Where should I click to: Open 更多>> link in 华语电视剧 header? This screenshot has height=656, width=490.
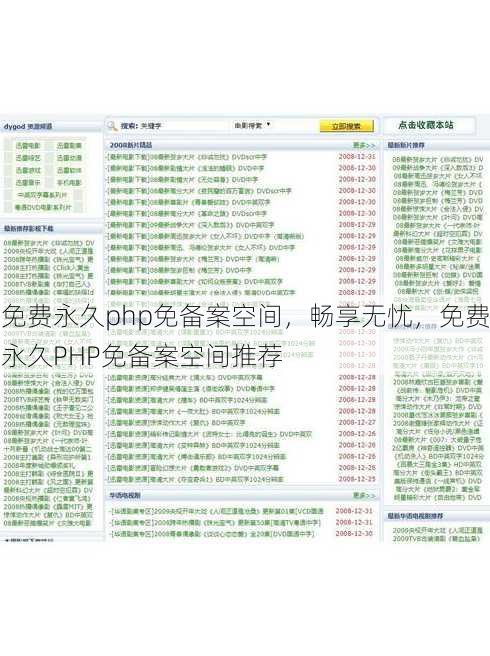click(x=364, y=495)
